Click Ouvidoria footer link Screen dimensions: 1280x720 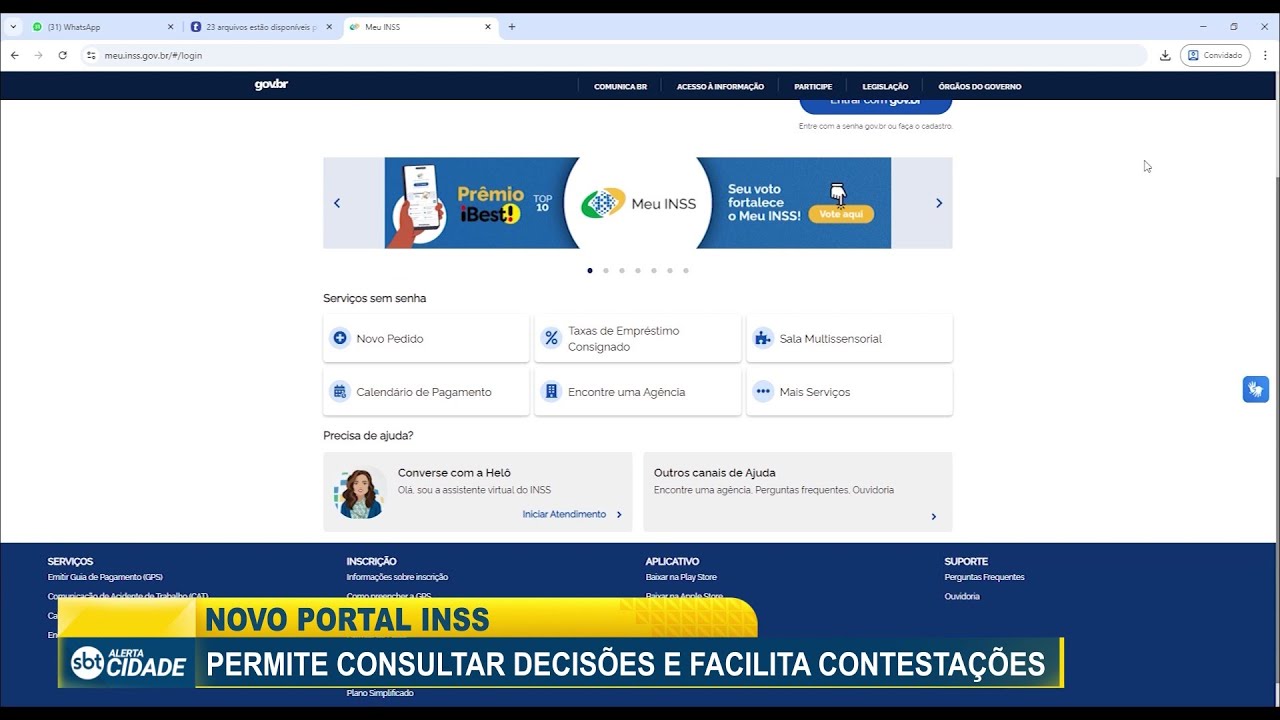[x=962, y=596]
